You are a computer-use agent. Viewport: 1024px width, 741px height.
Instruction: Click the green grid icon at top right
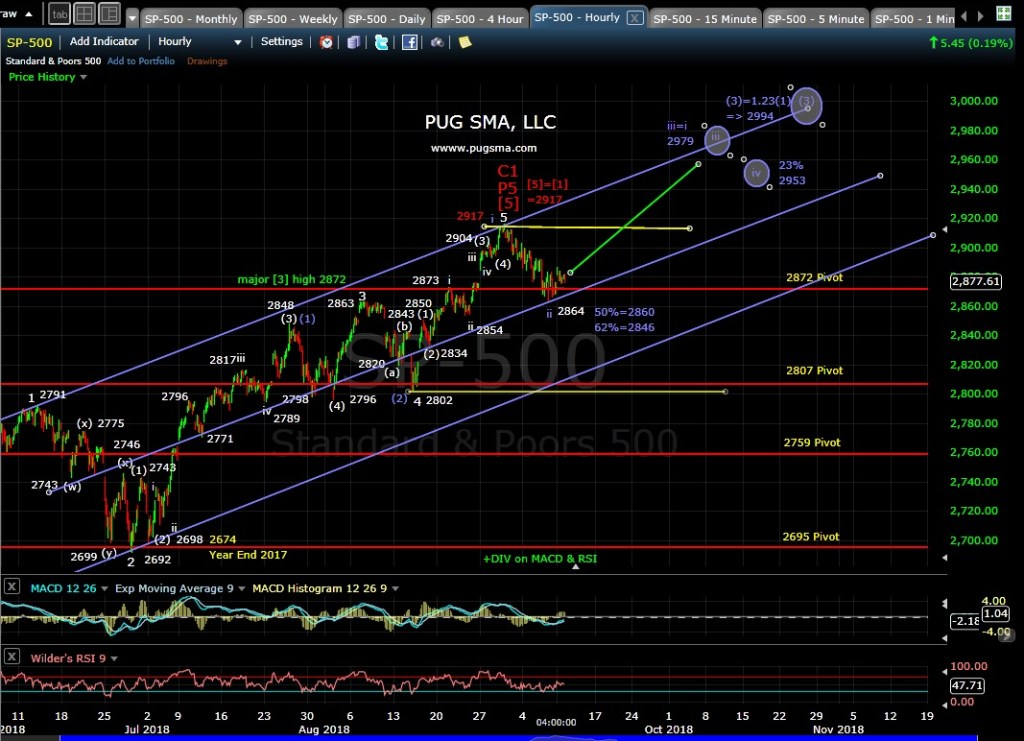pos(1004,13)
